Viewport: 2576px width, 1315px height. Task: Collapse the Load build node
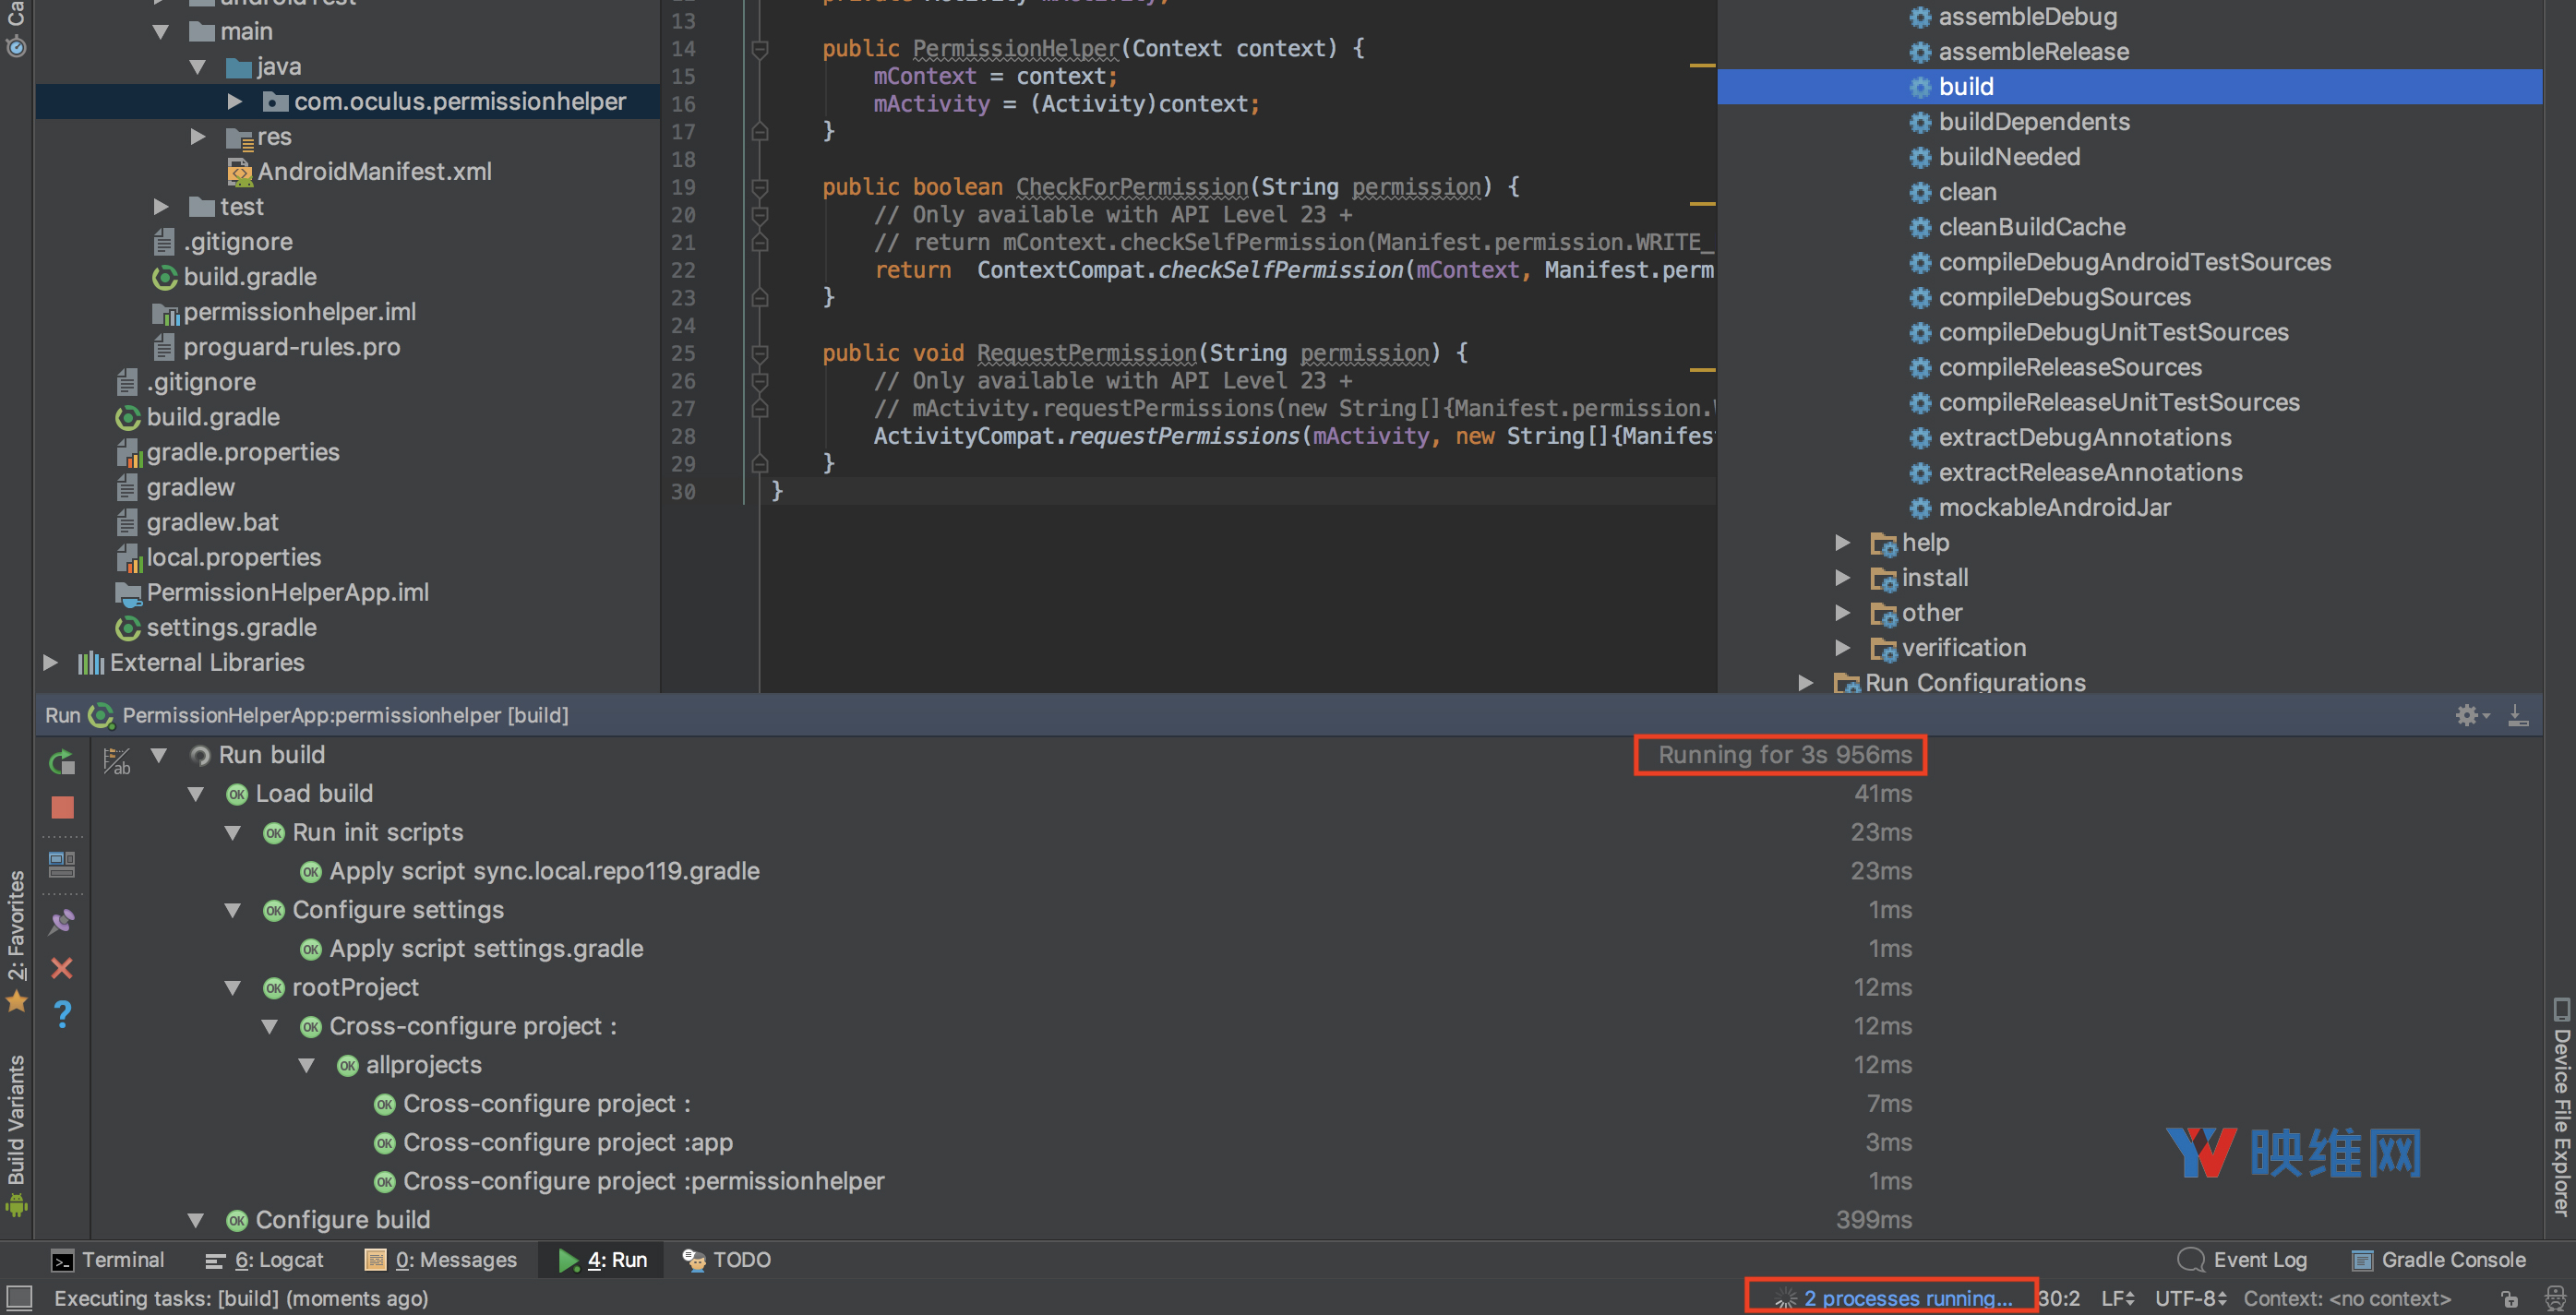coord(196,794)
